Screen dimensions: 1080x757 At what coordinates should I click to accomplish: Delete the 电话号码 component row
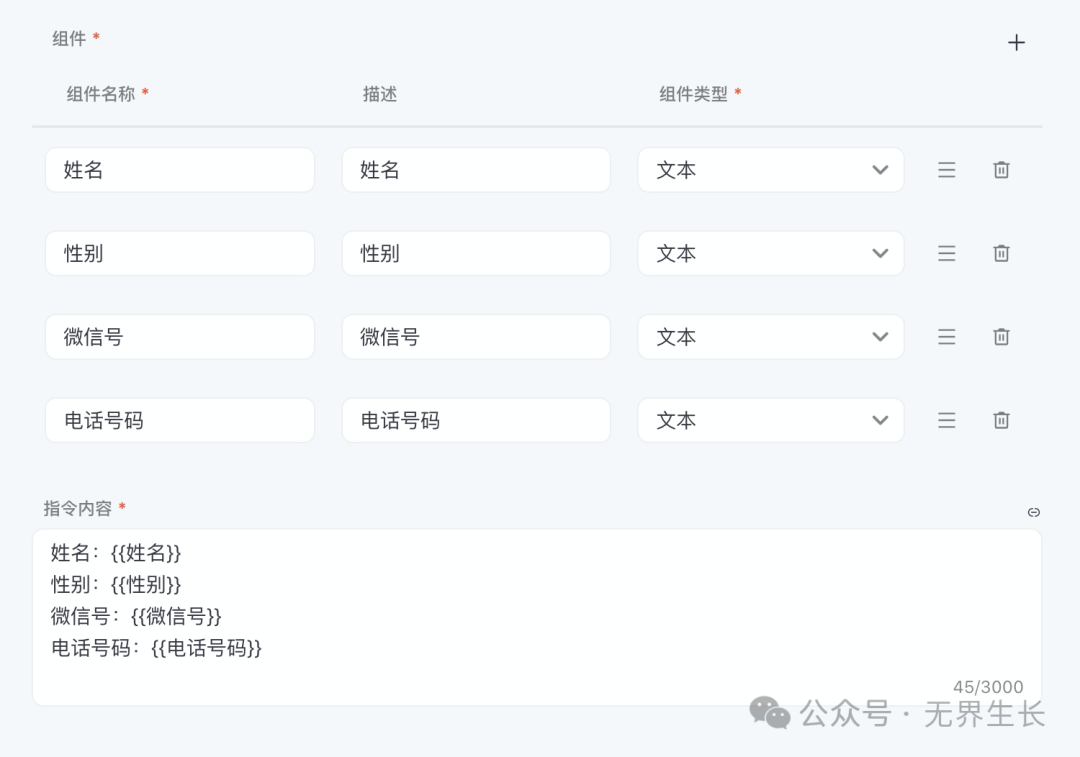pyautogui.click(x=1001, y=420)
